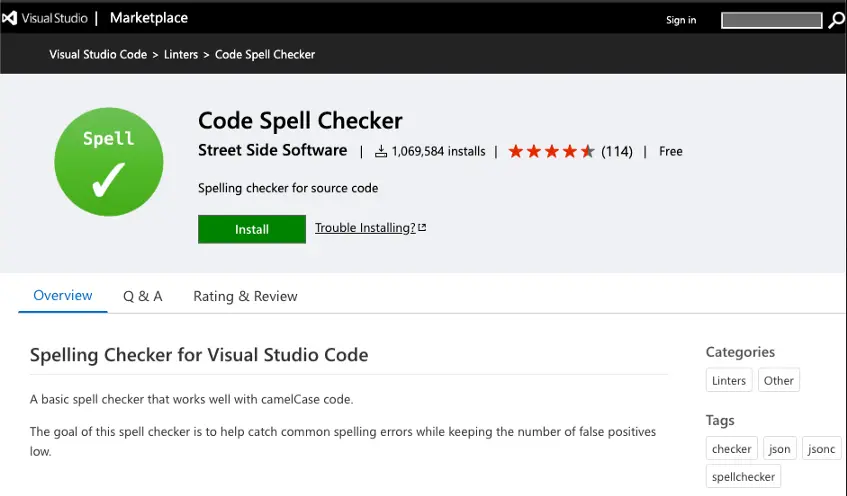Click Code Spell Checker breadcrumb
Image resolution: width=847 pixels, height=496 pixels.
pyautogui.click(x=265, y=55)
